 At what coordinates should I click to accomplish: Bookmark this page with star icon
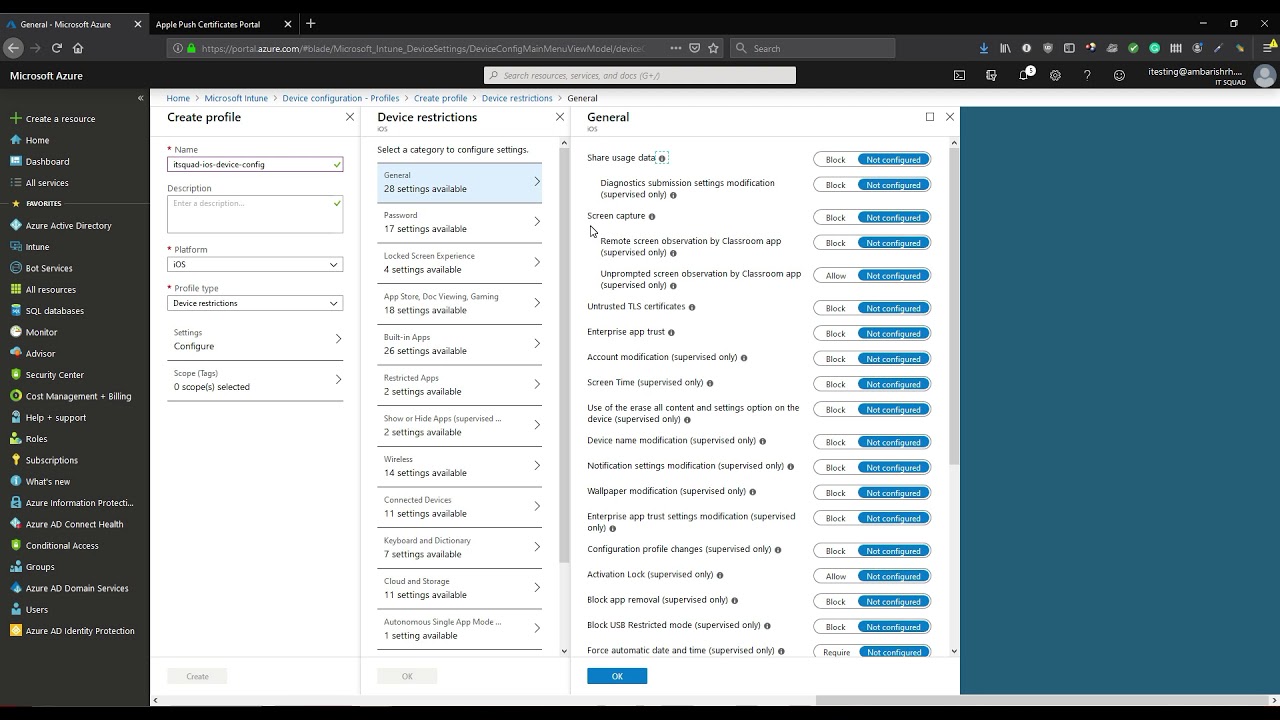point(713,48)
